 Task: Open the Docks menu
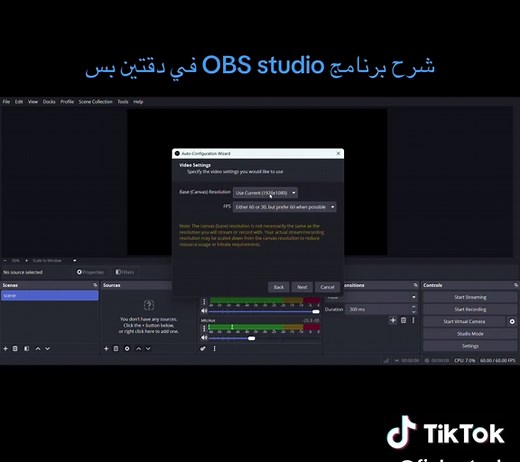[x=49, y=102]
